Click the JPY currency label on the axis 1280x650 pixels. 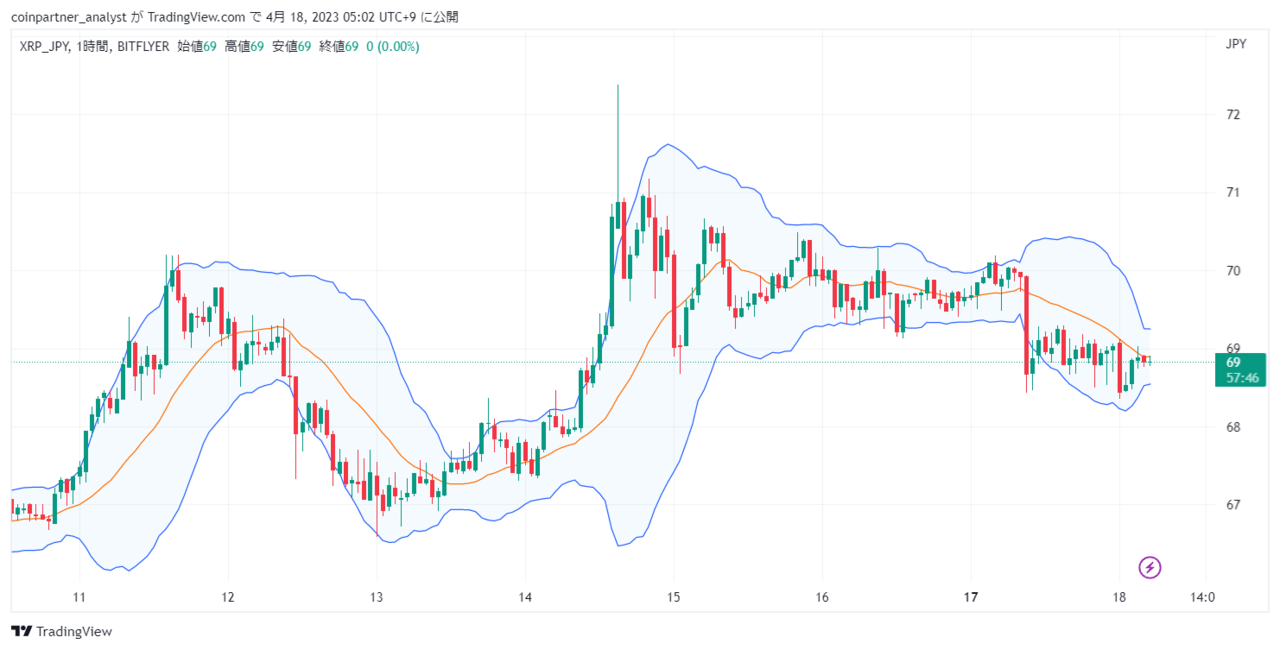(1235, 44)
